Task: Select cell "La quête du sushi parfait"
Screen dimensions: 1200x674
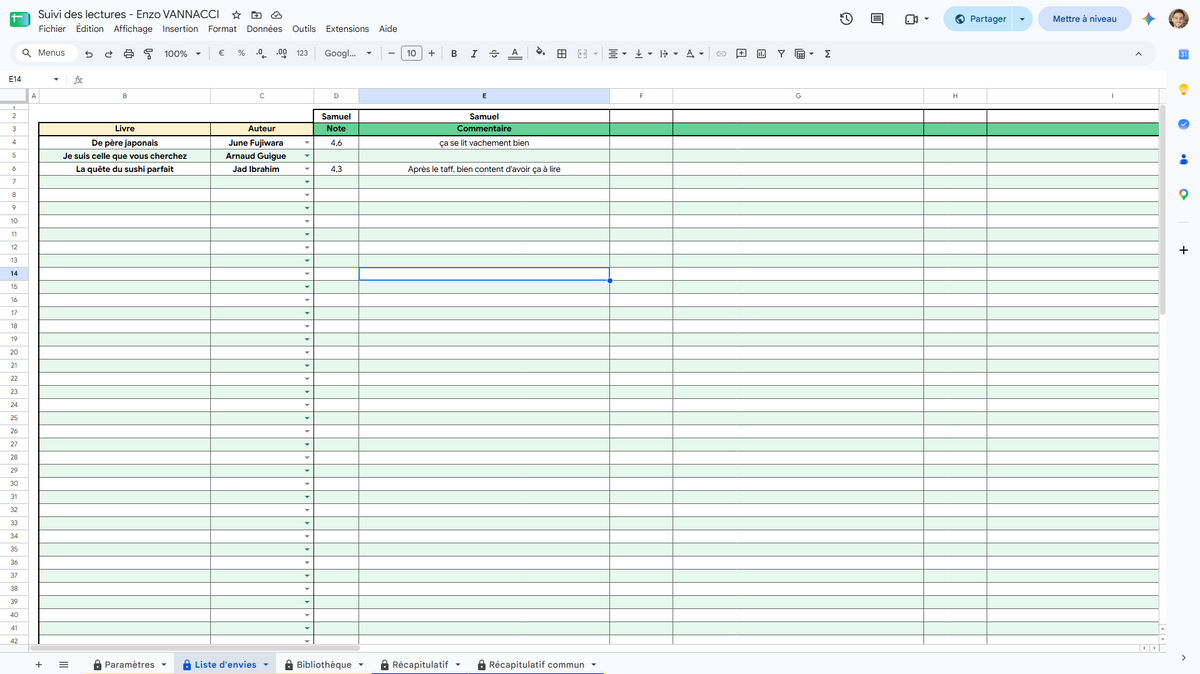Action: (x=125, y=169)
